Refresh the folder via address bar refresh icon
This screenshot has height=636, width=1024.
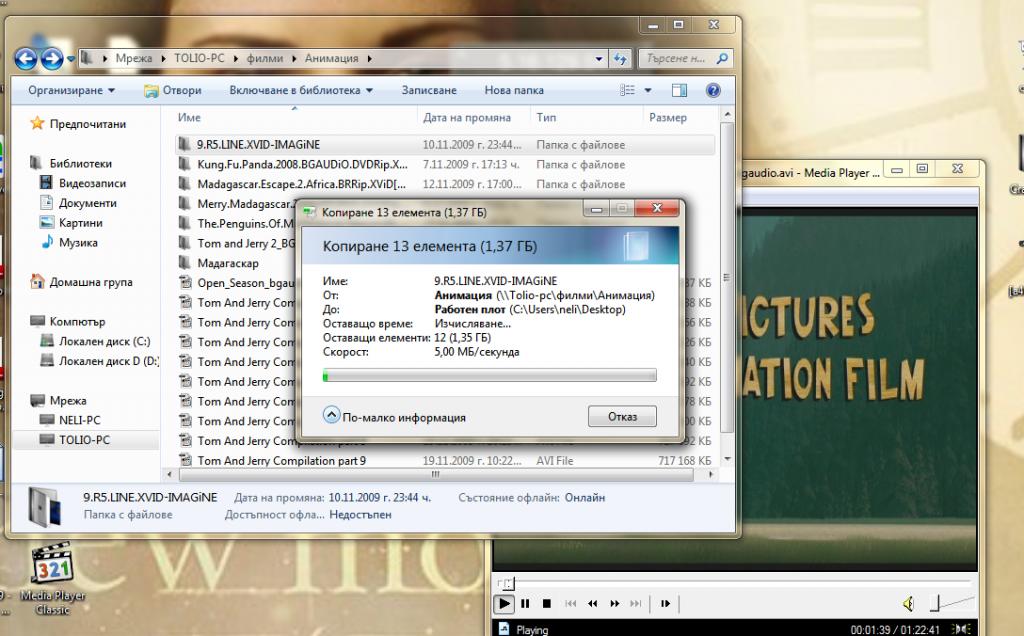[x=621, y=58]
